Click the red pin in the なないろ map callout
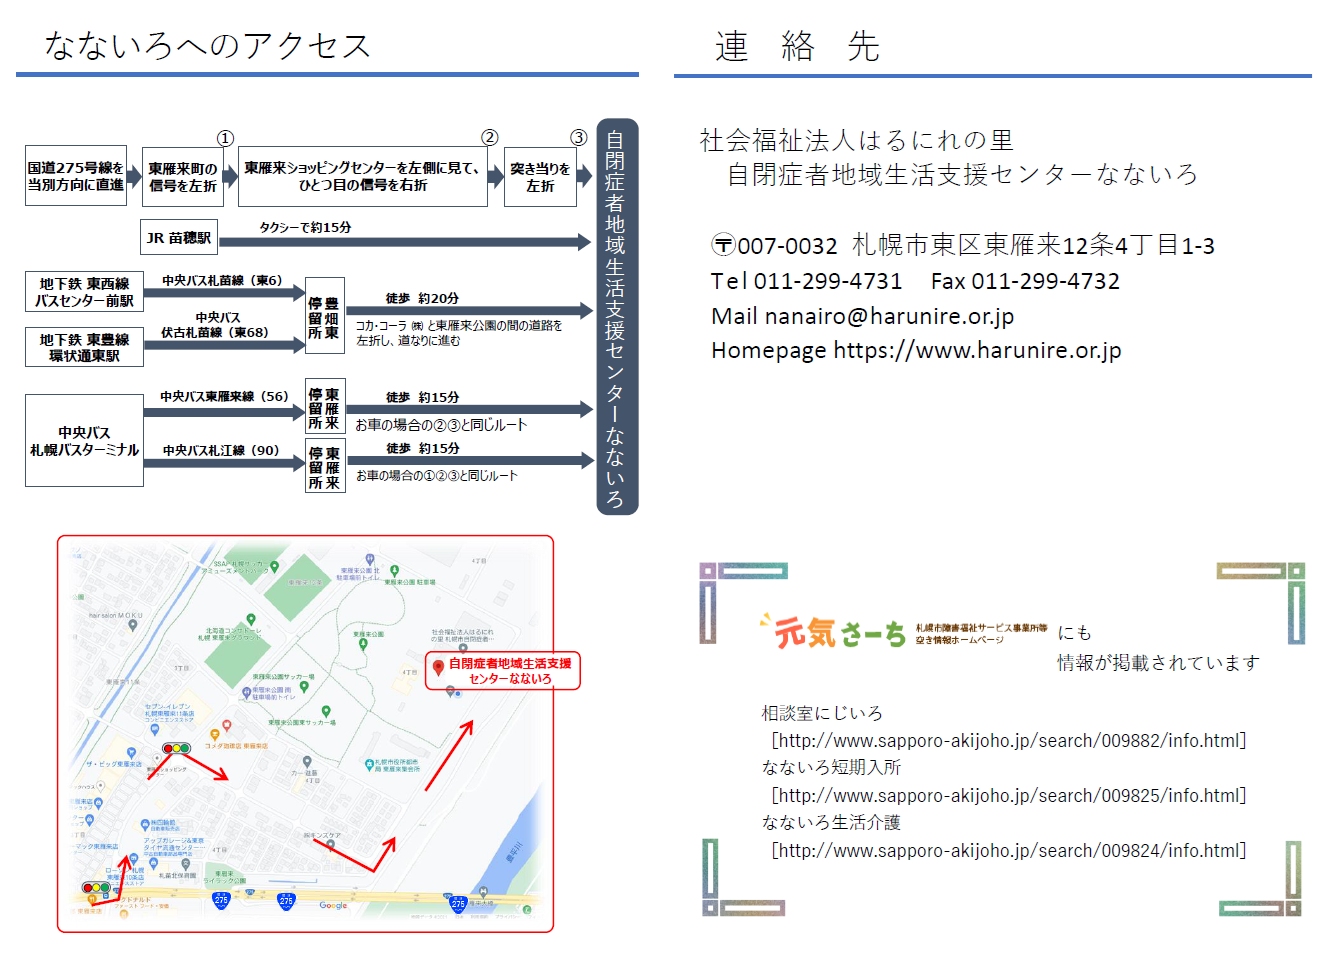 (x=438, y=668)
